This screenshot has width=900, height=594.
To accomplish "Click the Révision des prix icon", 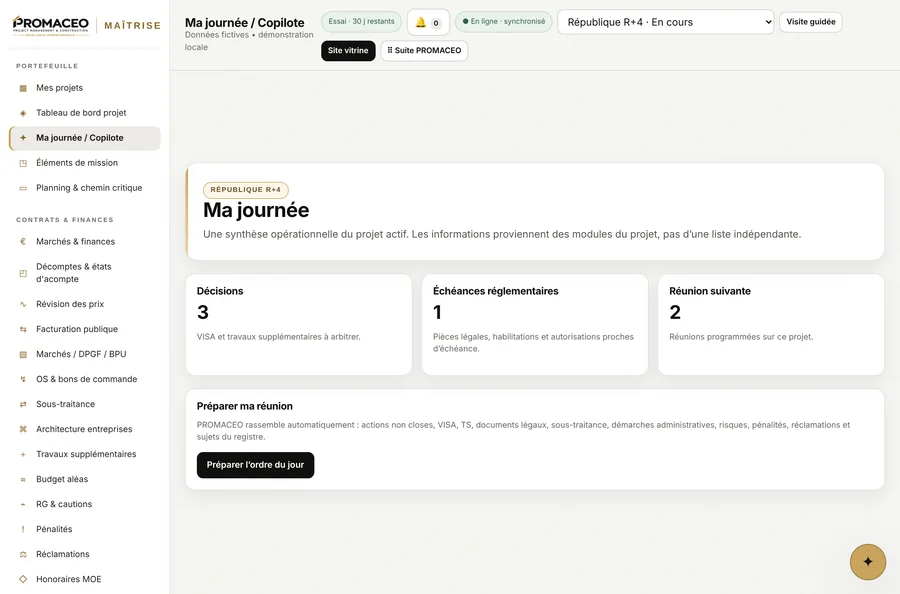I will (x=23, y=304).
